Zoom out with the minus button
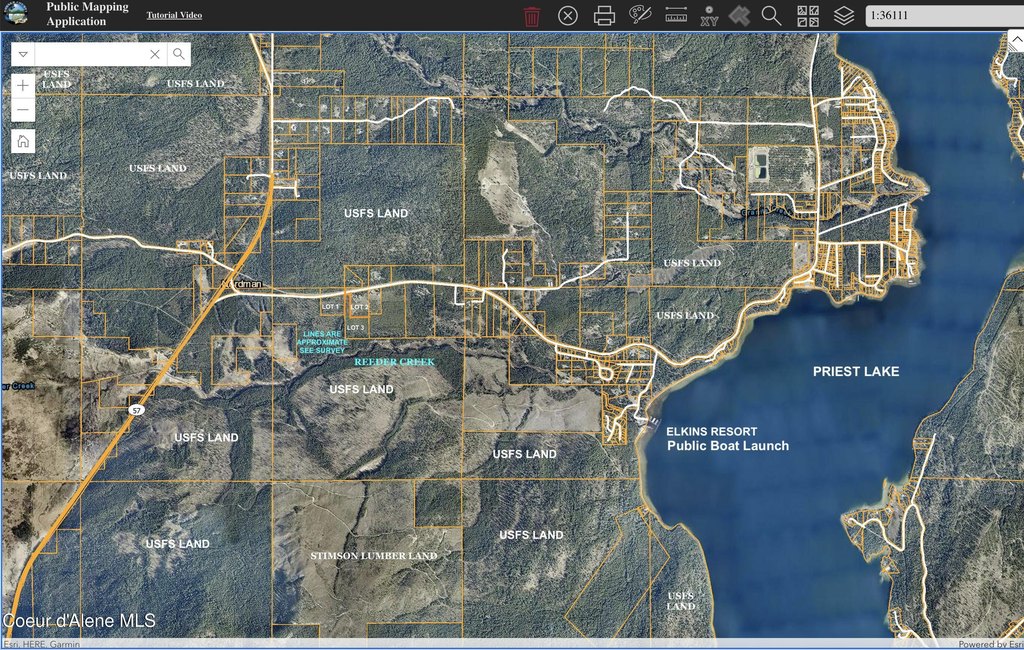 [23, 110]
